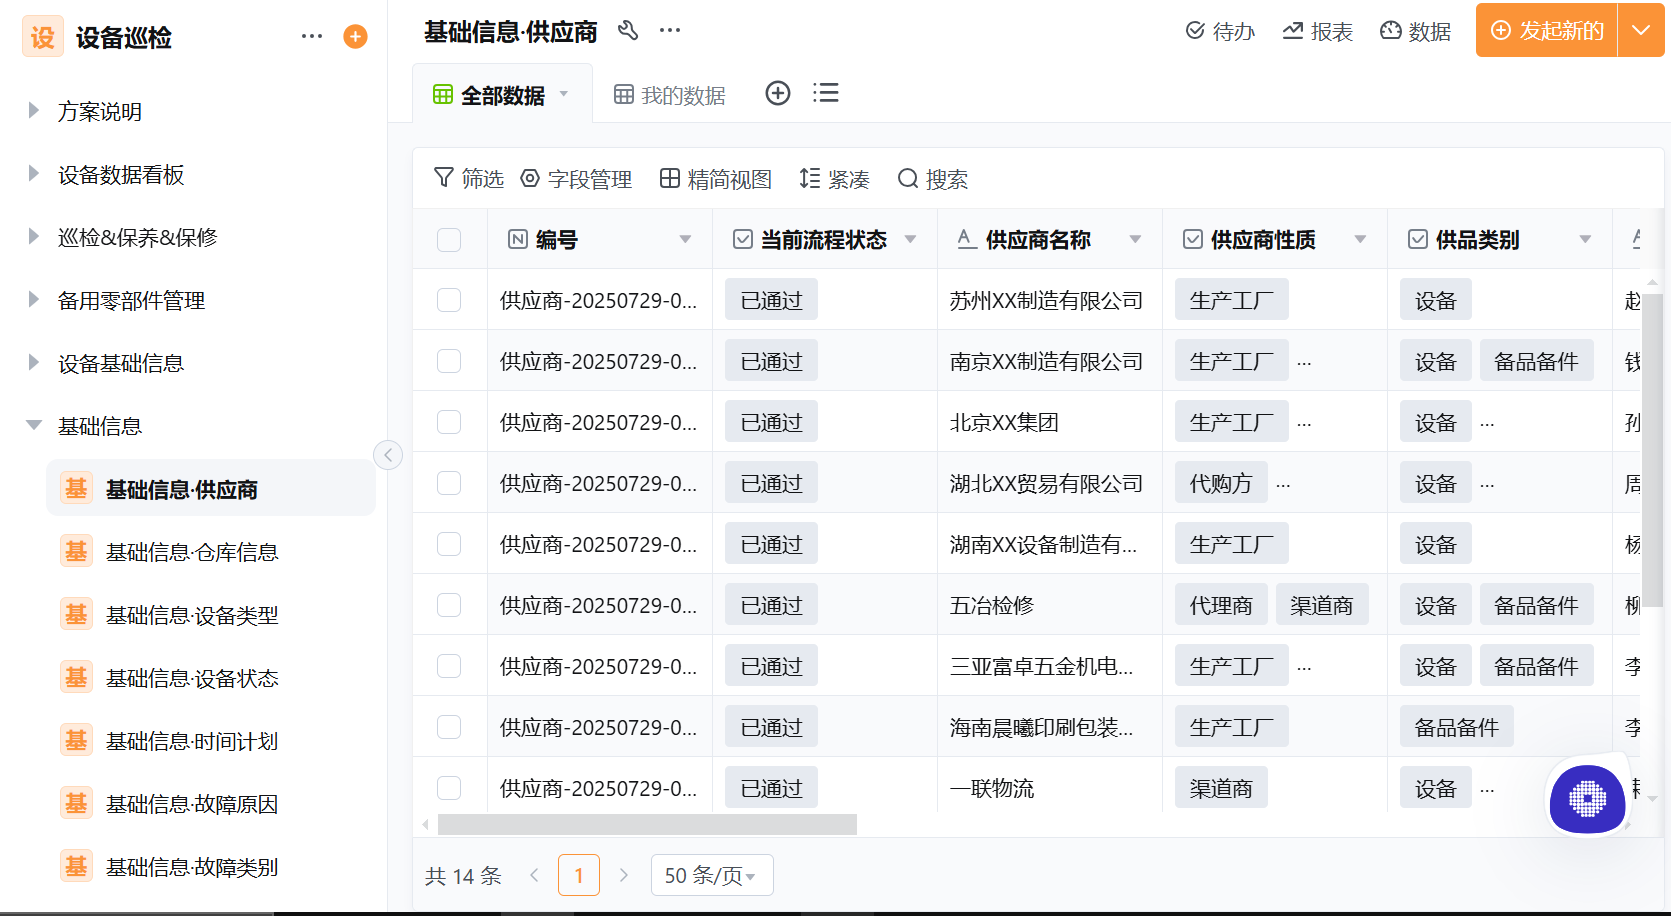The height and width of the screenshot is (916, 1671).
Task: Select all rows via header checkbox
Action: 448,239
